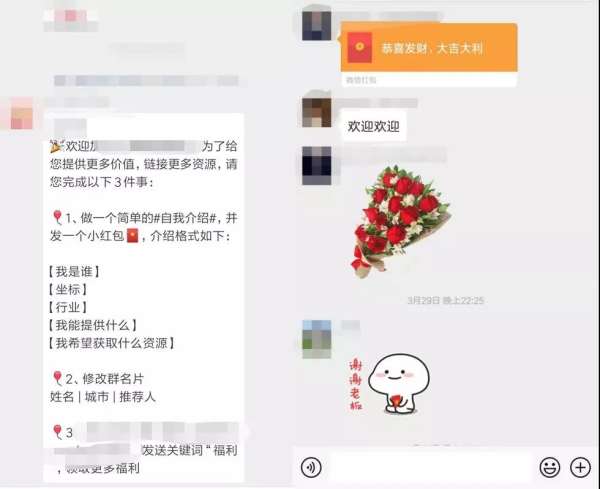
Task: Tap the voice message microphone icon
Action: pos(311,467)
